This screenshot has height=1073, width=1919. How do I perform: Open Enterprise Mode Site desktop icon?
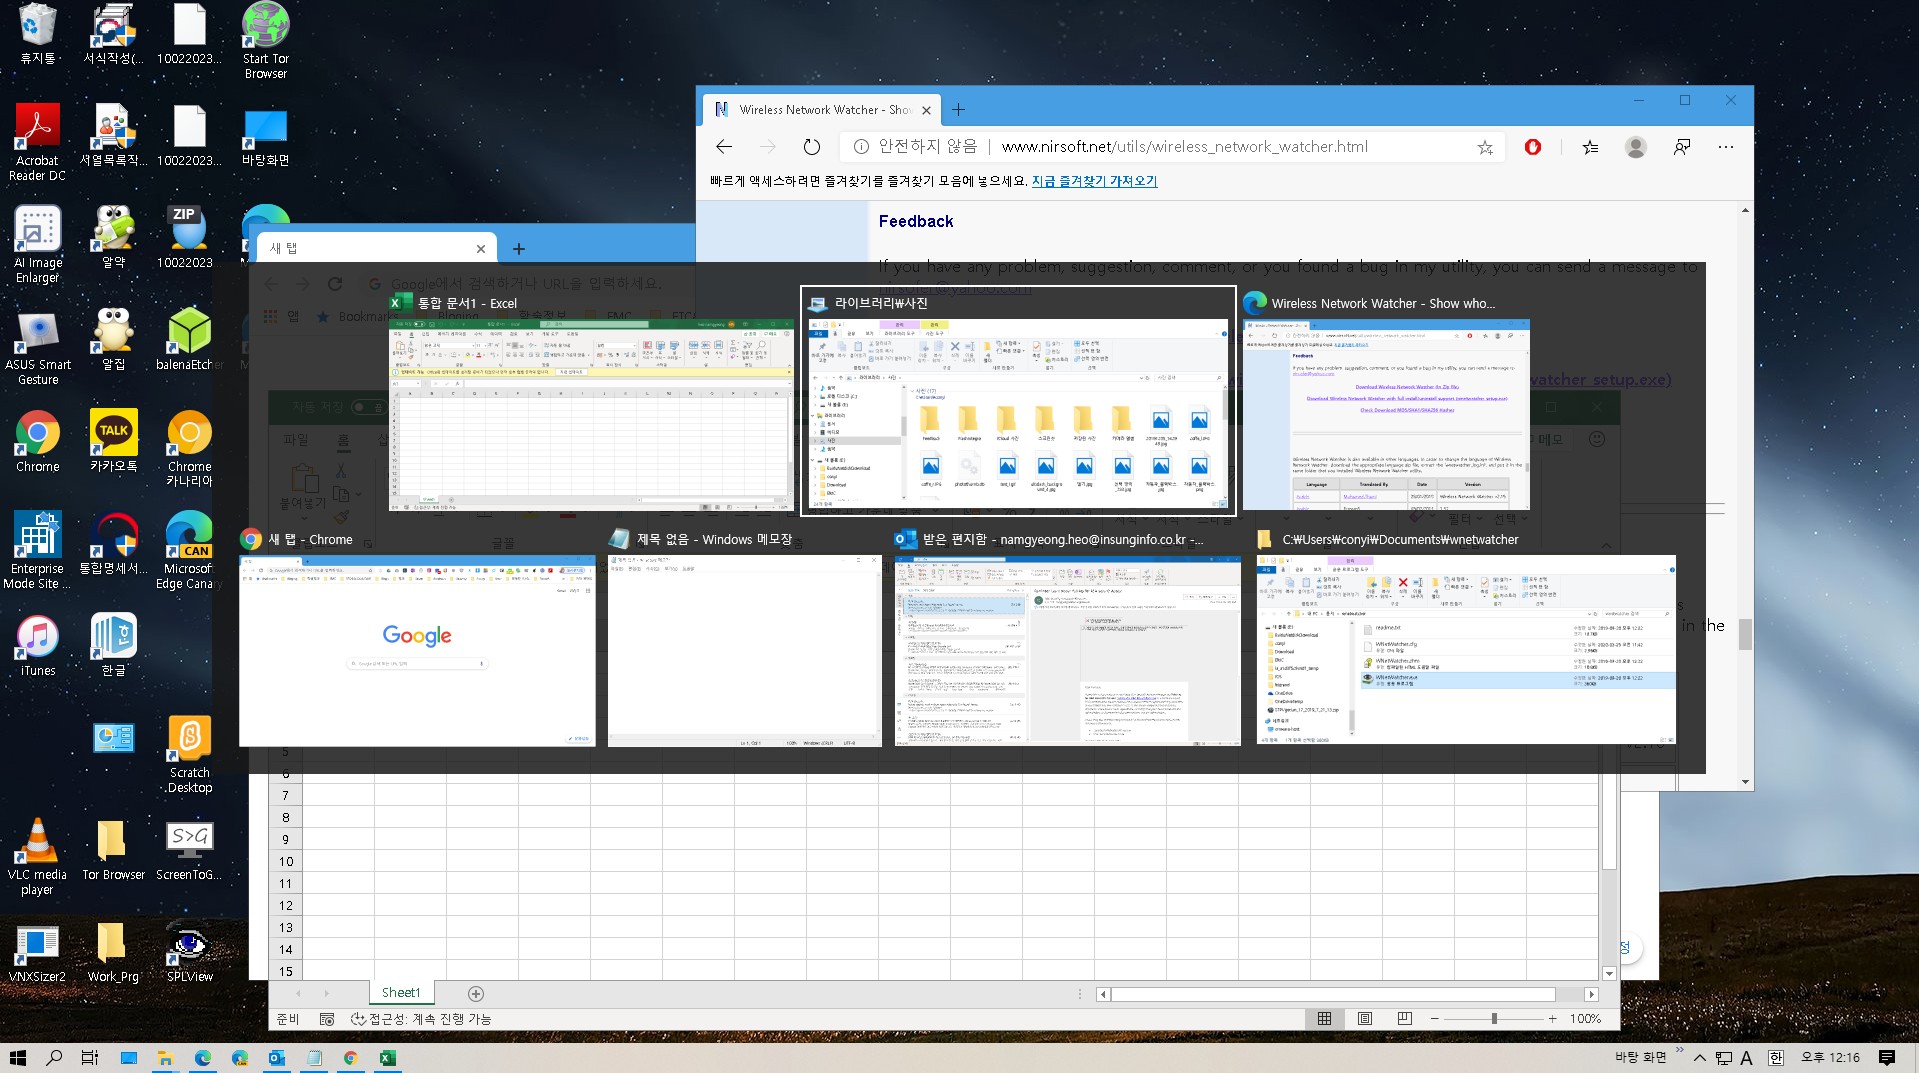coord(38,551)
